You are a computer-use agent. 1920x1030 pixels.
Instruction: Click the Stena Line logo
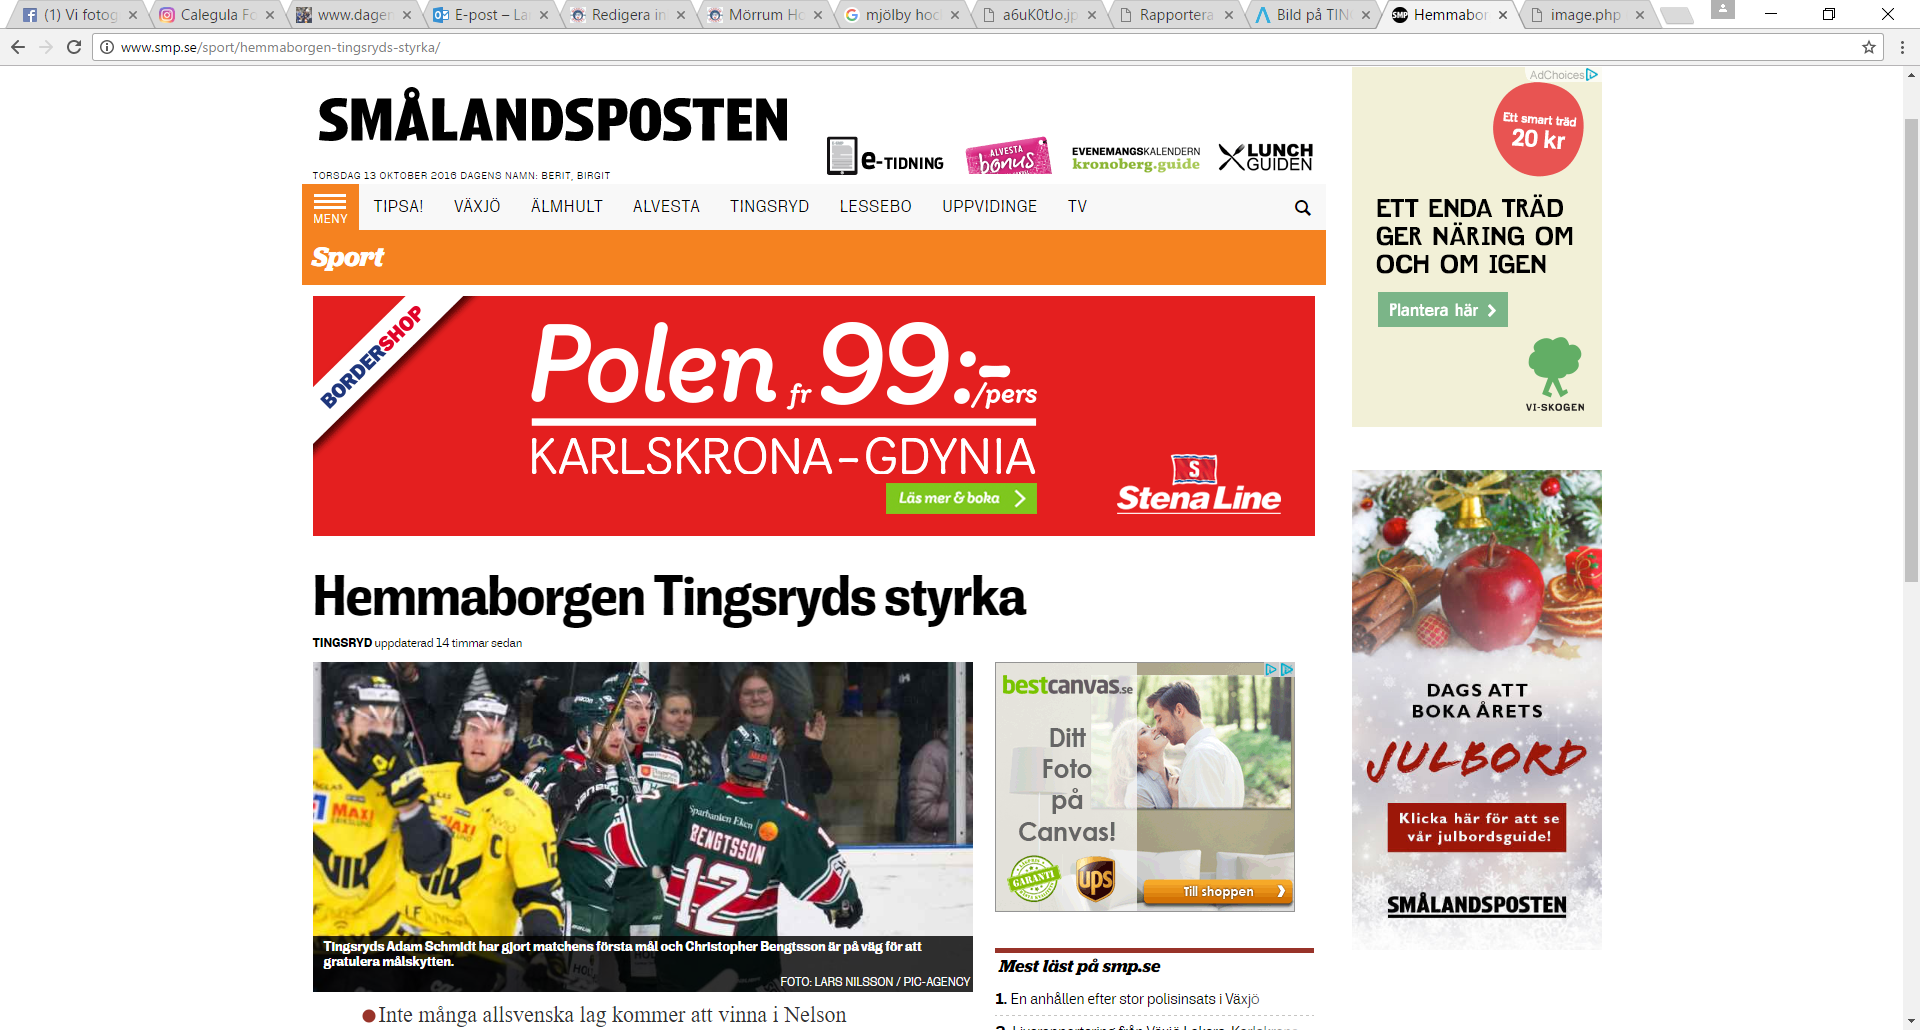pyautogui.click(x=1198, y=485)
